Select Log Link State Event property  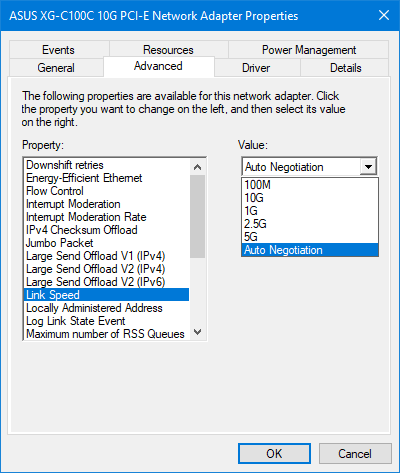point(106,321)
